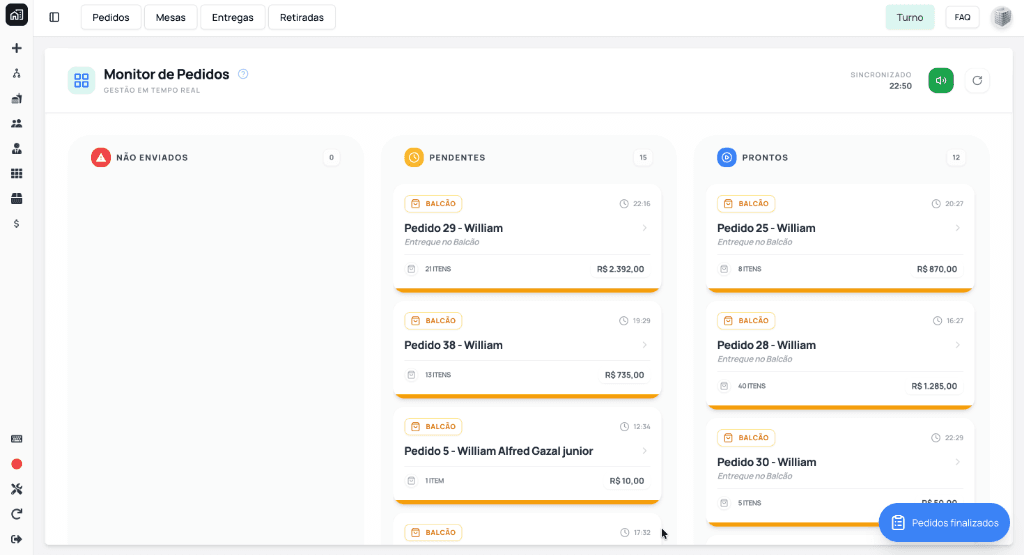Open the home logo icon in sidebar
The width and height of the screenshot is (1024, 555).
pyautogui.click(x=16, y=14)
